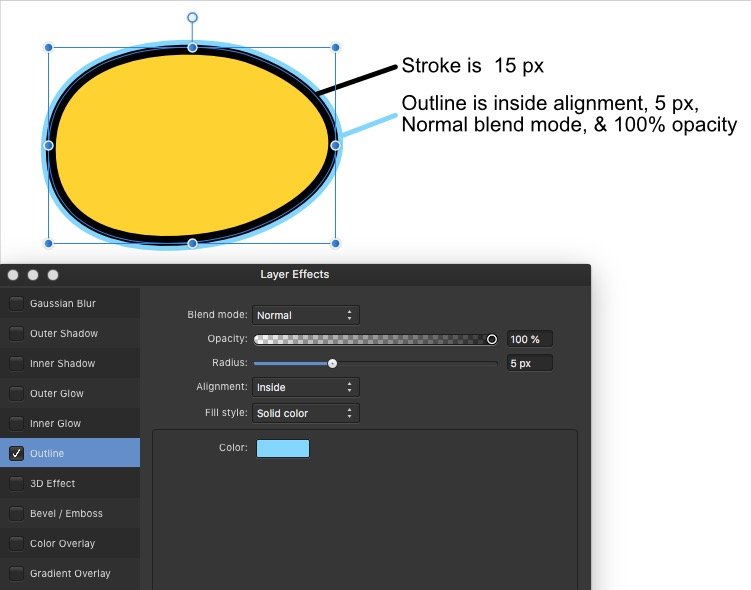751x590 pixels.
Task: Open the Alignment dropdown showing Inside
Action: coord(306,387)
